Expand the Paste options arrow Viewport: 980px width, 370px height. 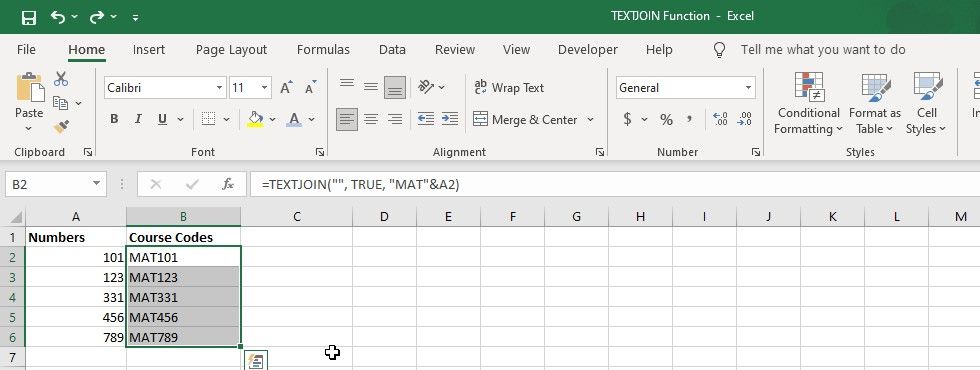29,129
